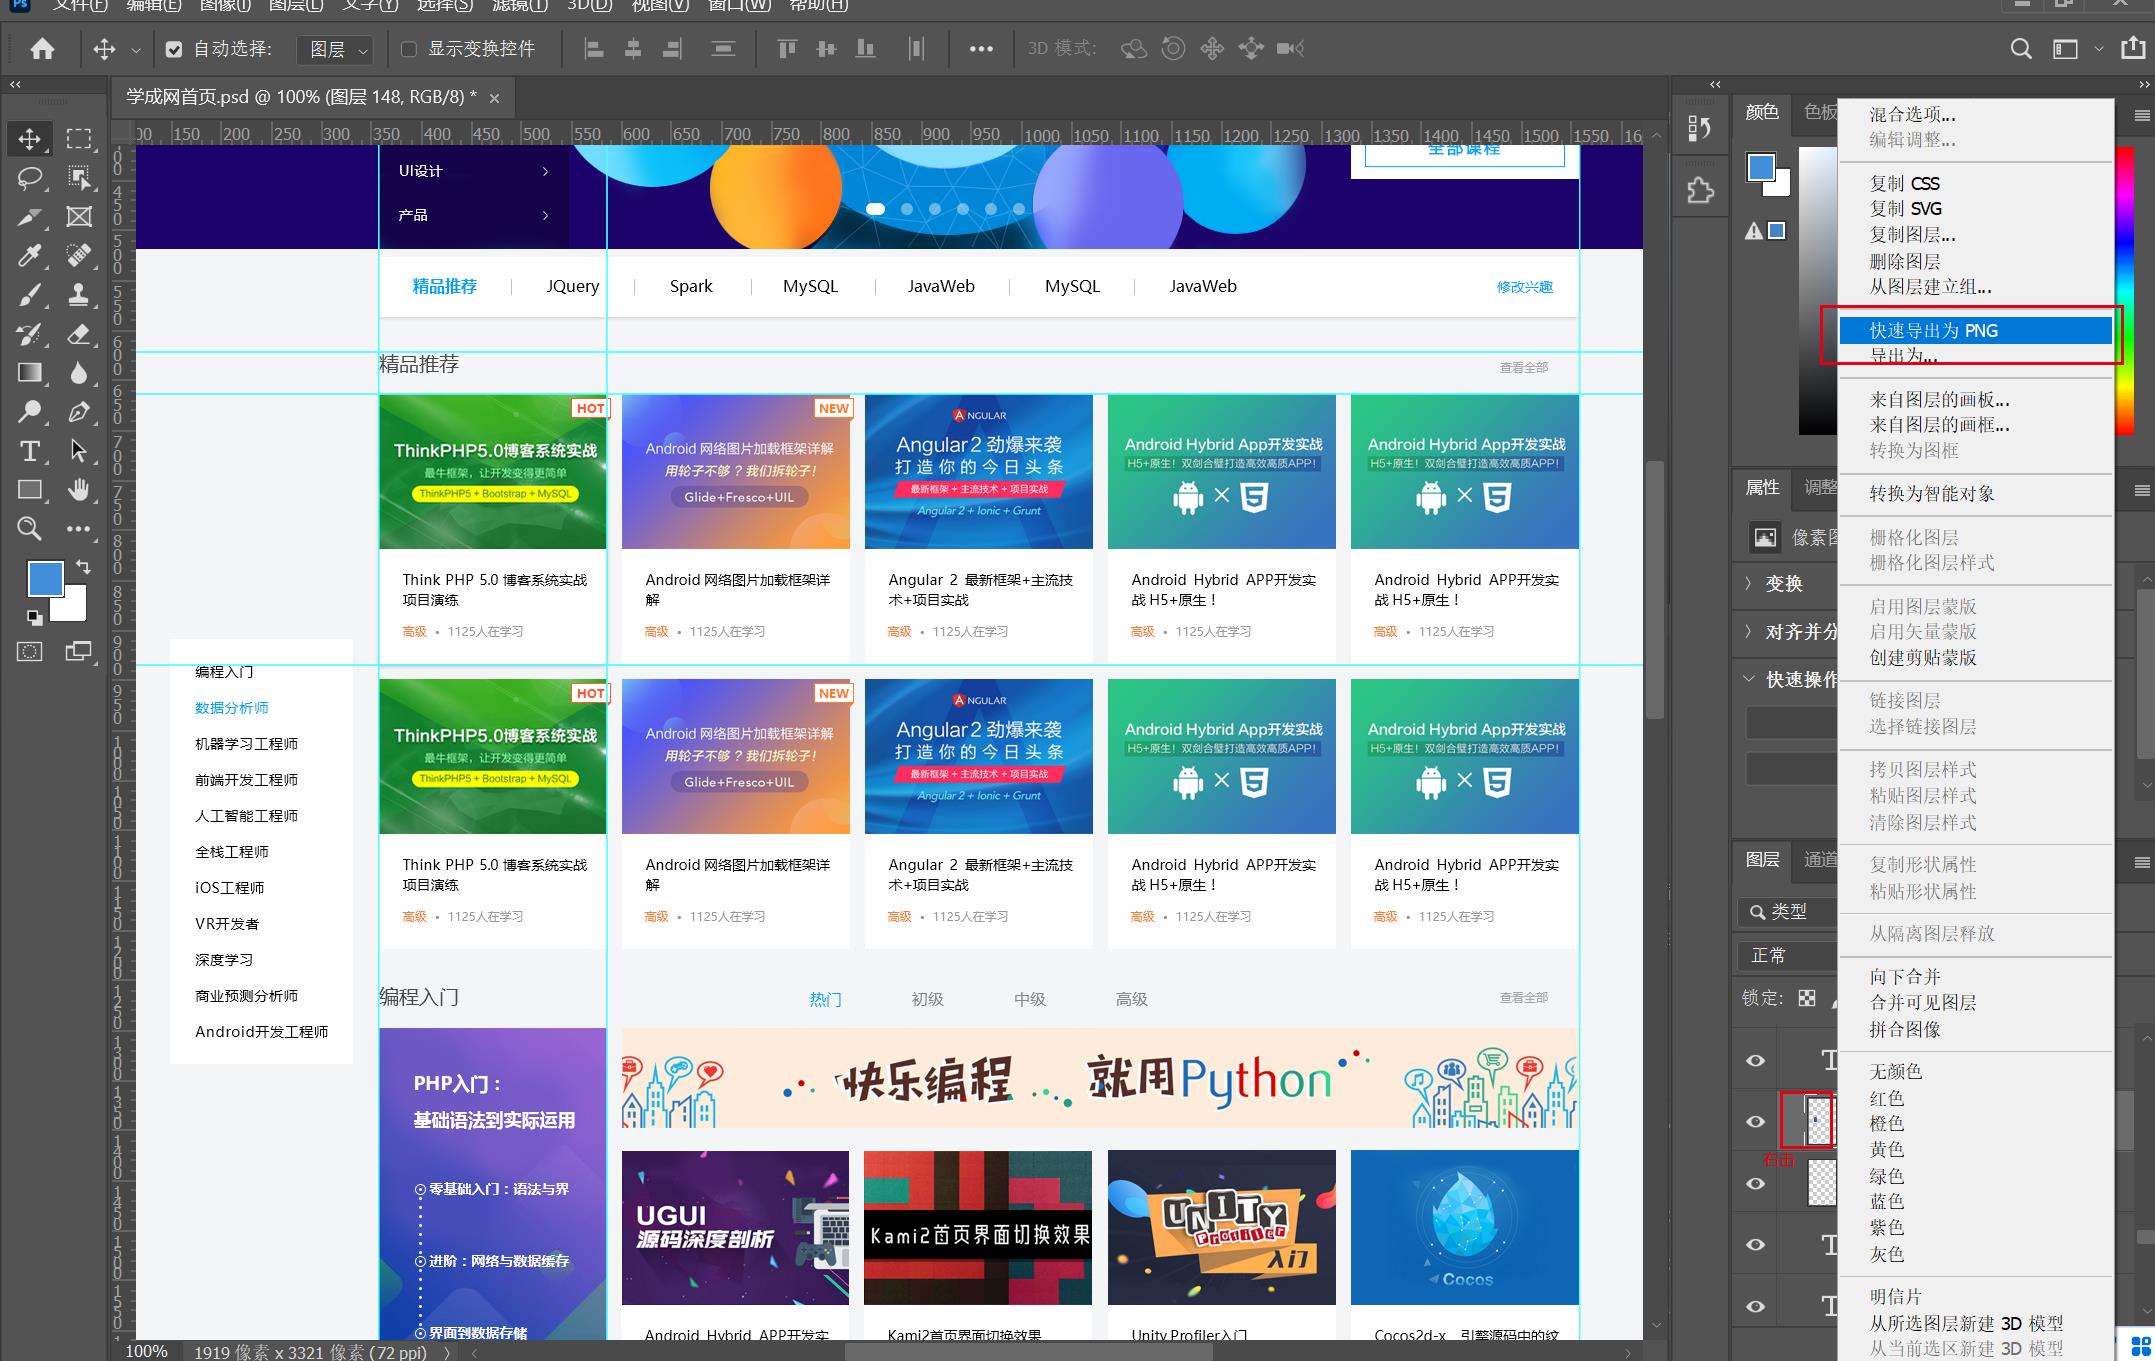The width and height of the screenshot is (2155, 1361).
Task: Expand the 变换 section in Properties
Action: 1748,582
